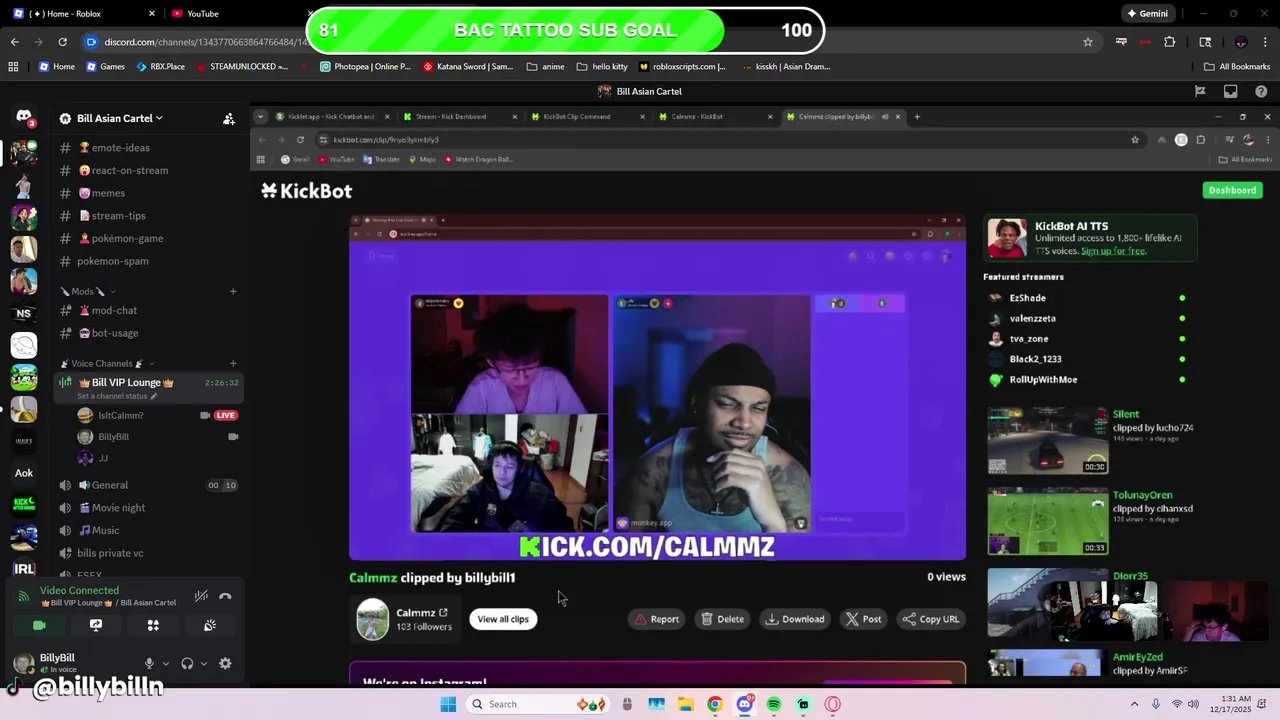Open the Photopea bookmark
This screenshot has height=720, width=1280.
tap(365, 66)
